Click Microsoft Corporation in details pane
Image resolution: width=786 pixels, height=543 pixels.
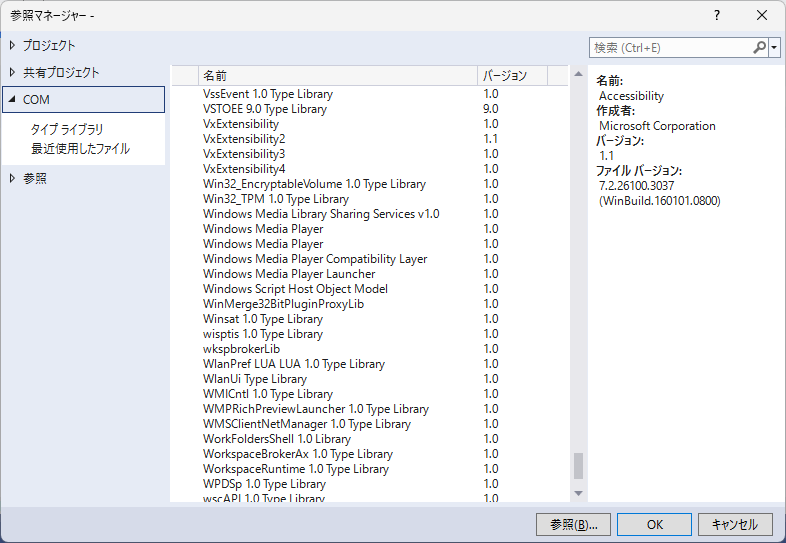pos(657,126)
